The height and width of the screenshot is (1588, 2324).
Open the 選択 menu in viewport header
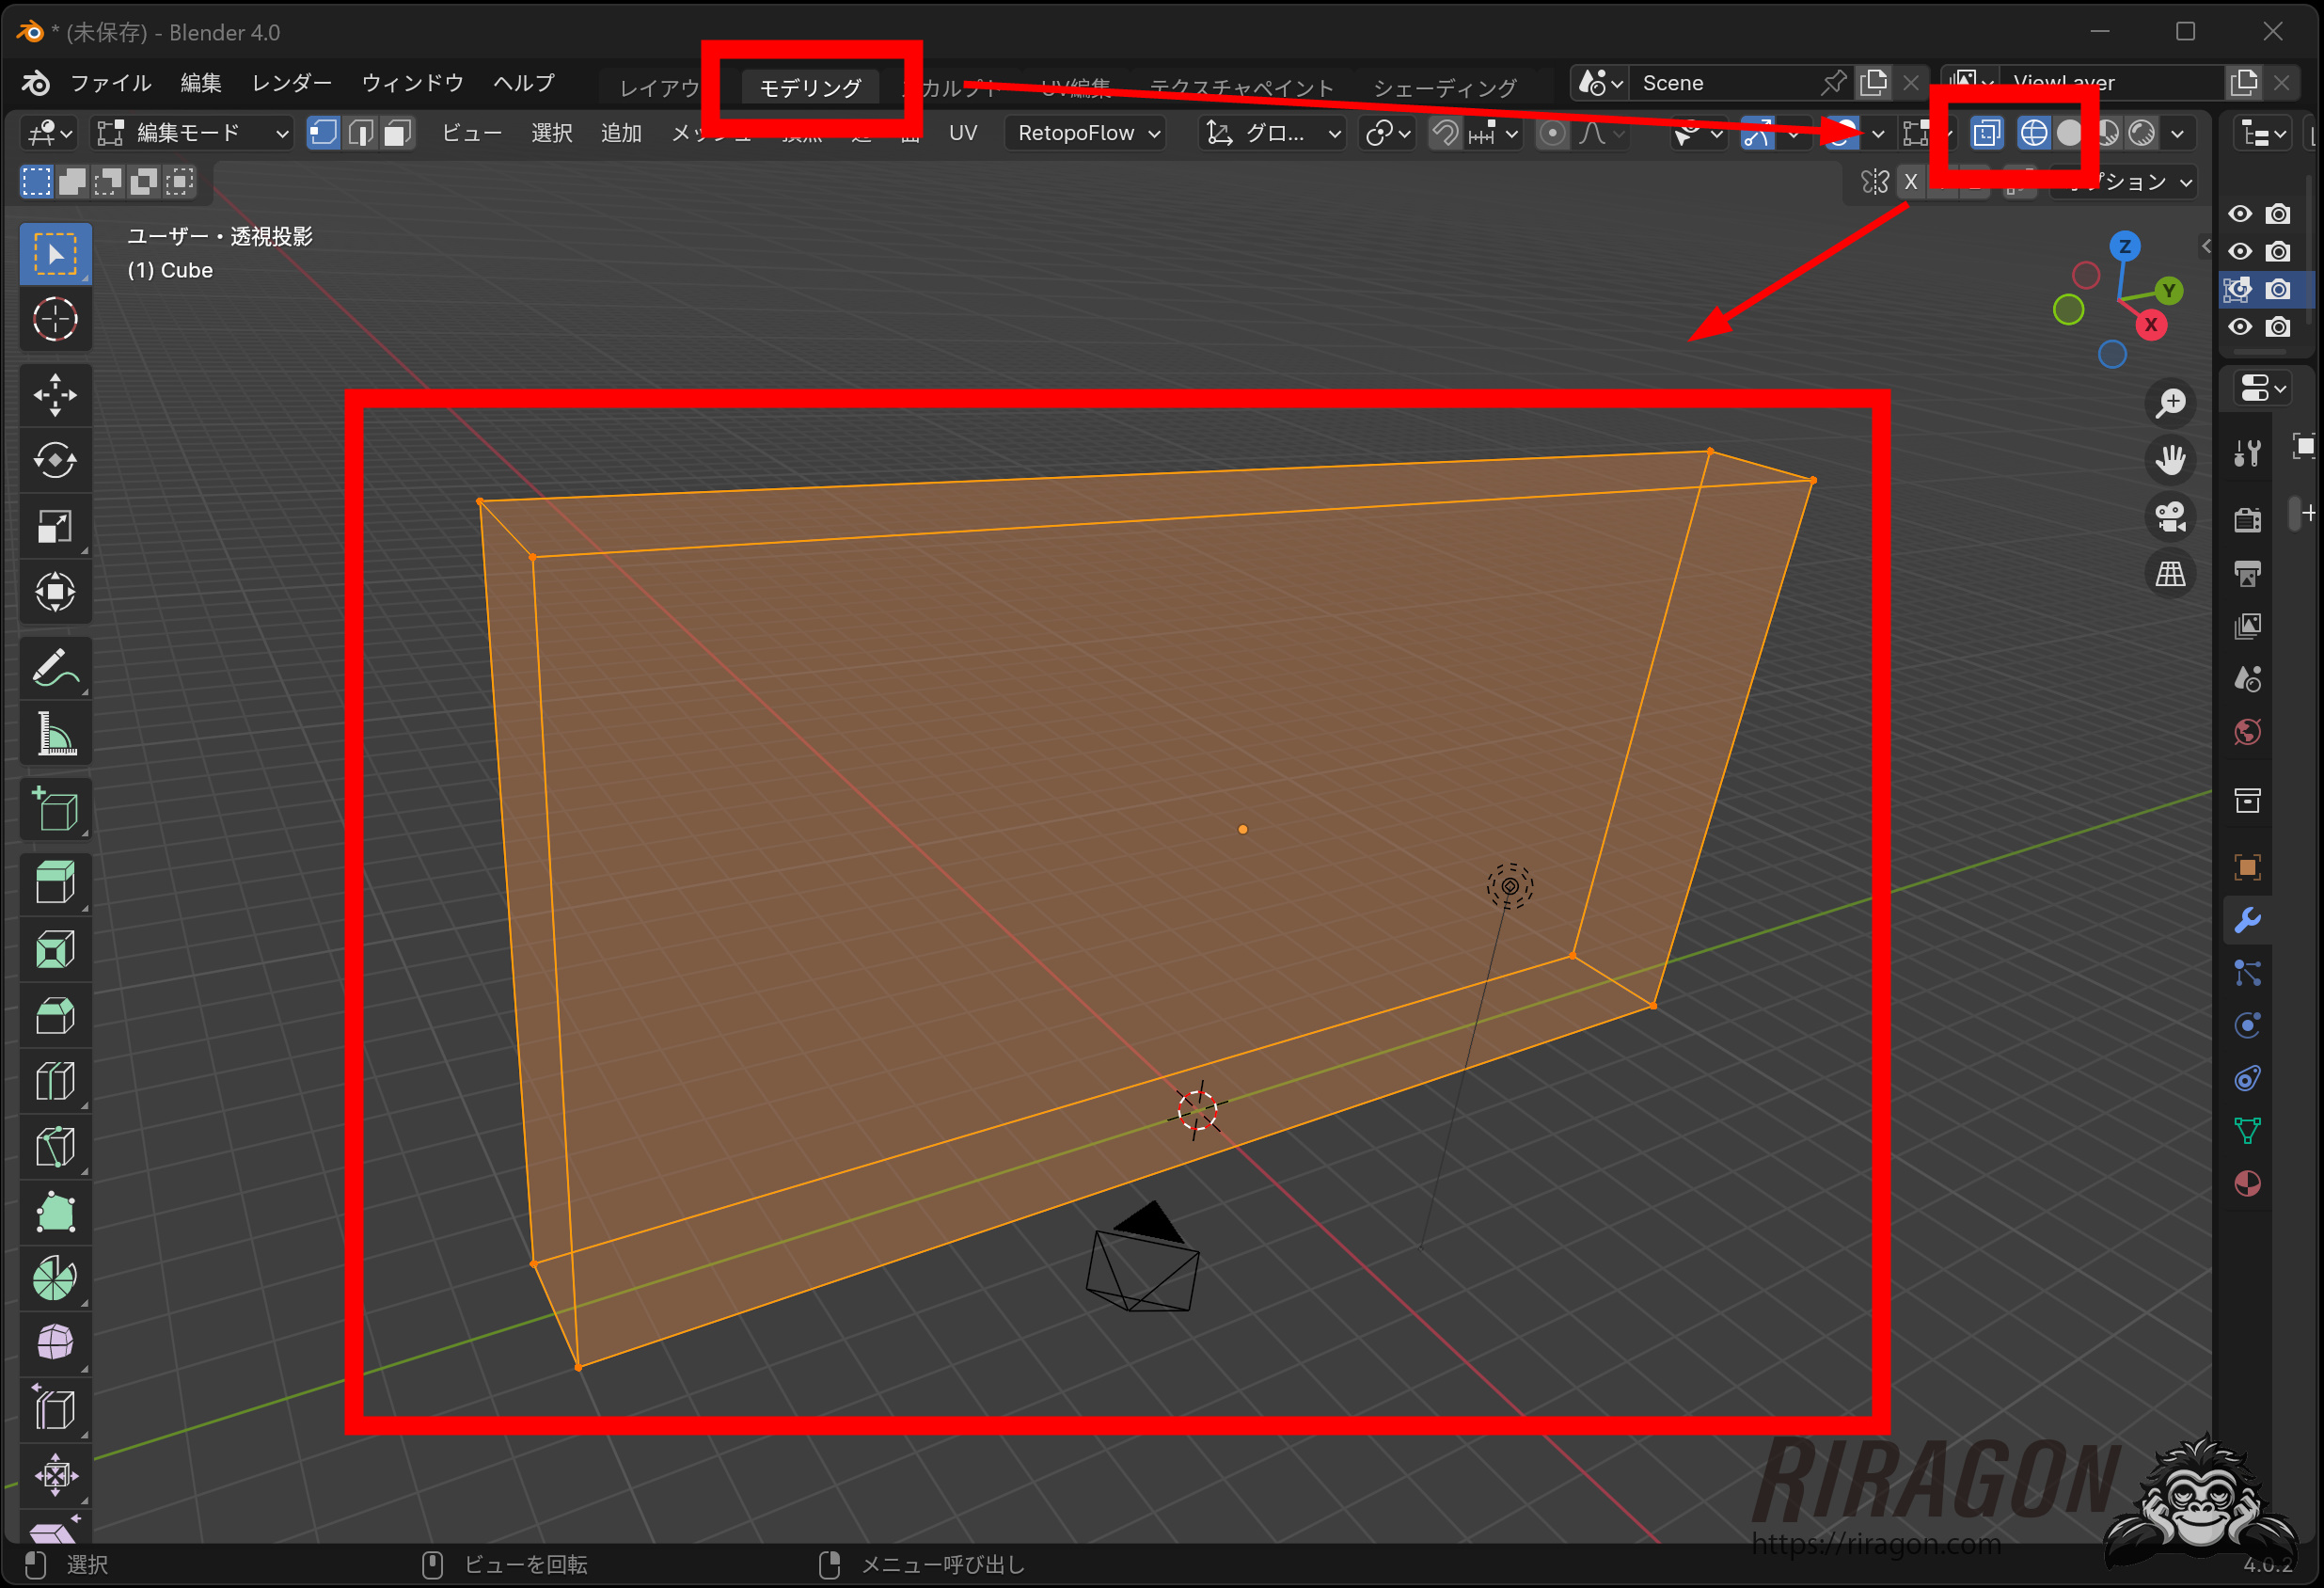551,133
